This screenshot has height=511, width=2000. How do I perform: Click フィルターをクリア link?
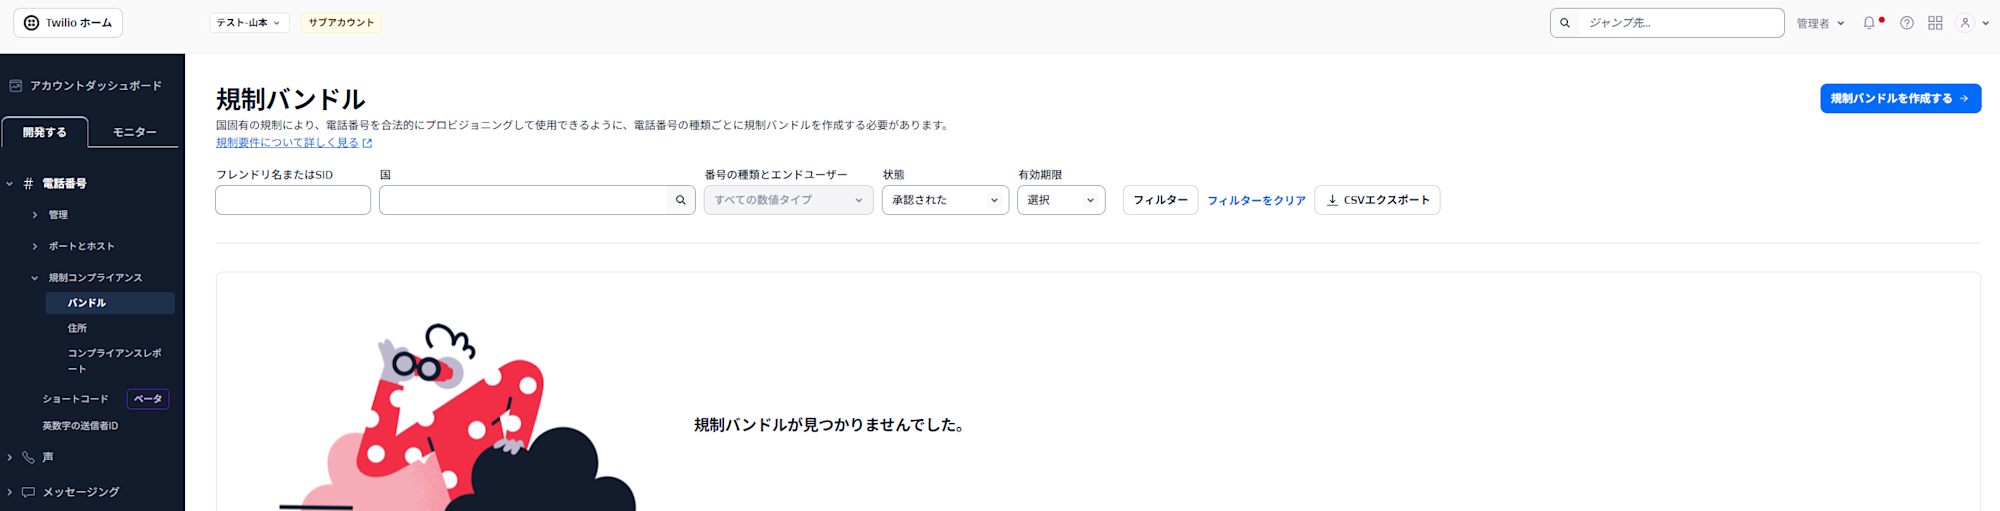1256,201
